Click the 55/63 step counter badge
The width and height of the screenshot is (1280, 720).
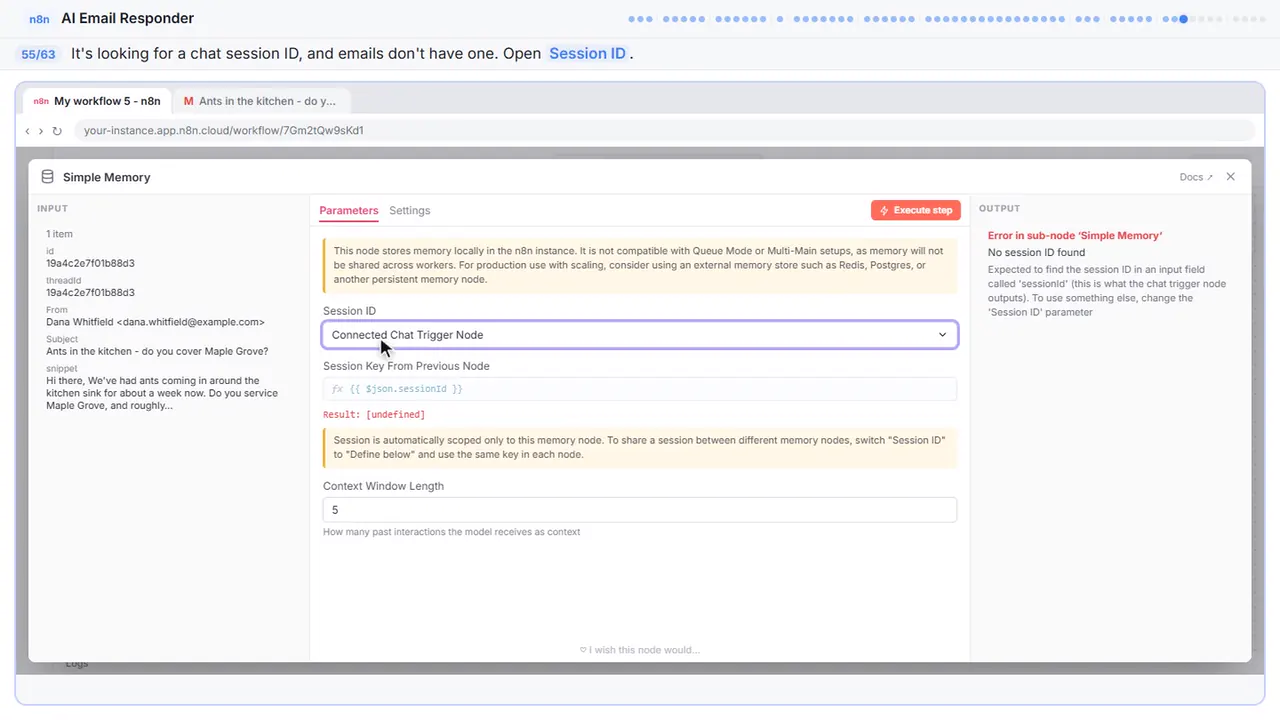[38, 54]
